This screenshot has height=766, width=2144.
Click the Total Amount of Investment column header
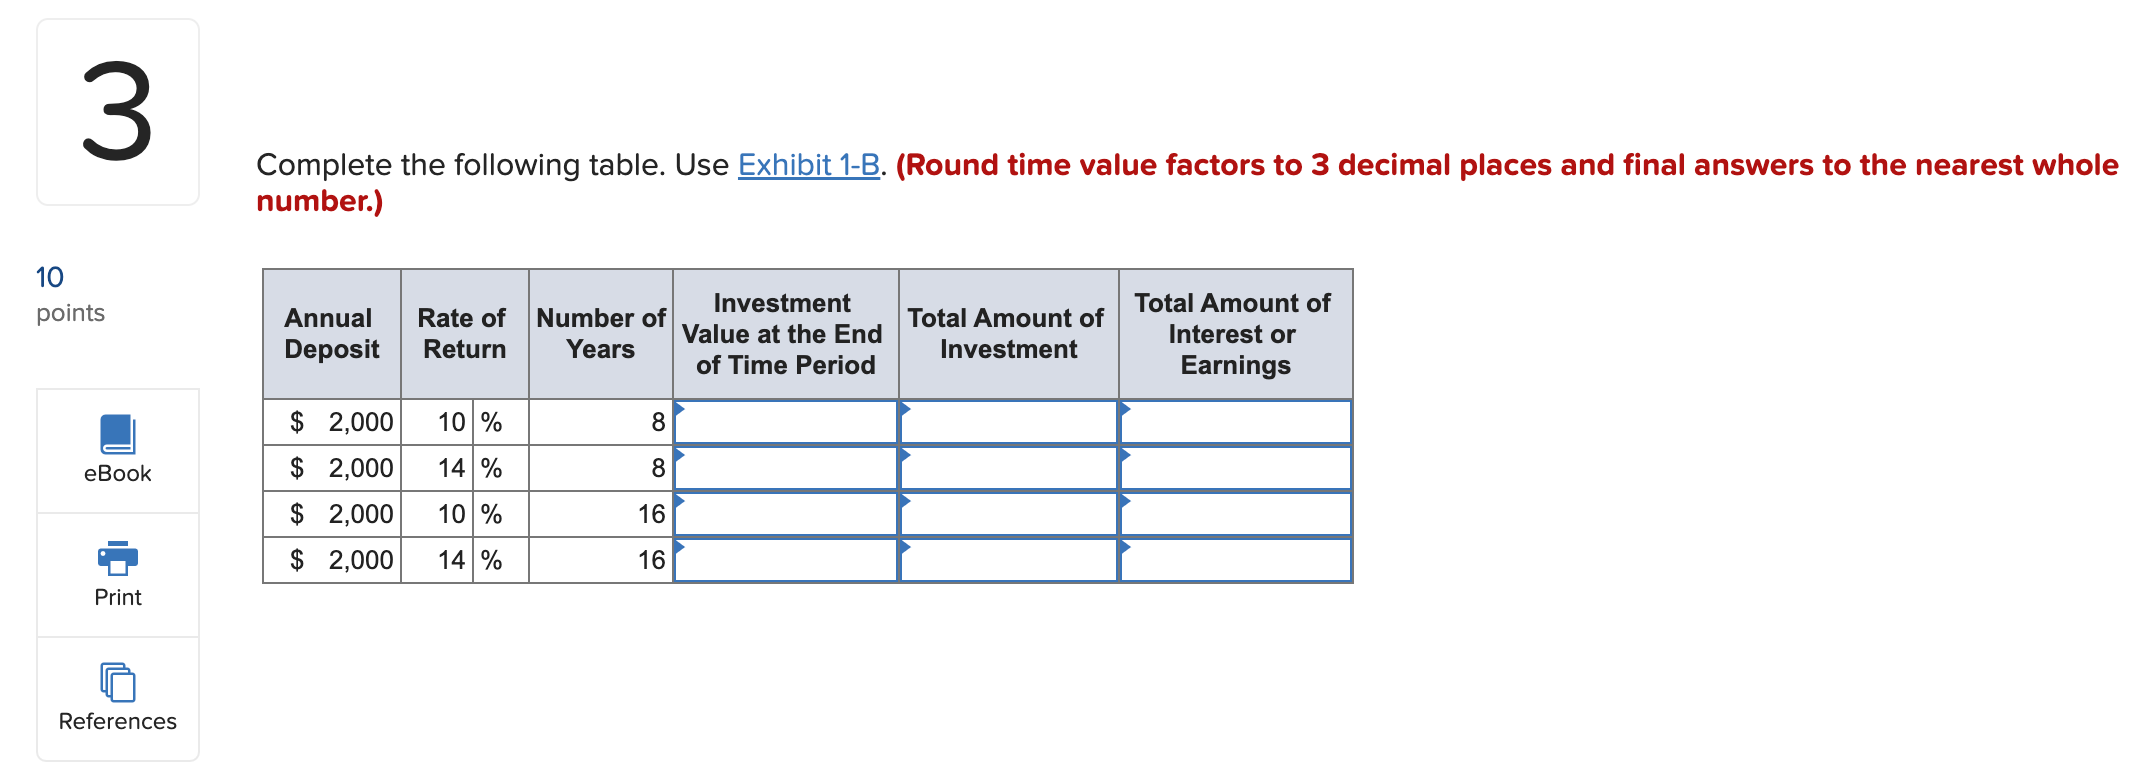pos(1007,333)
